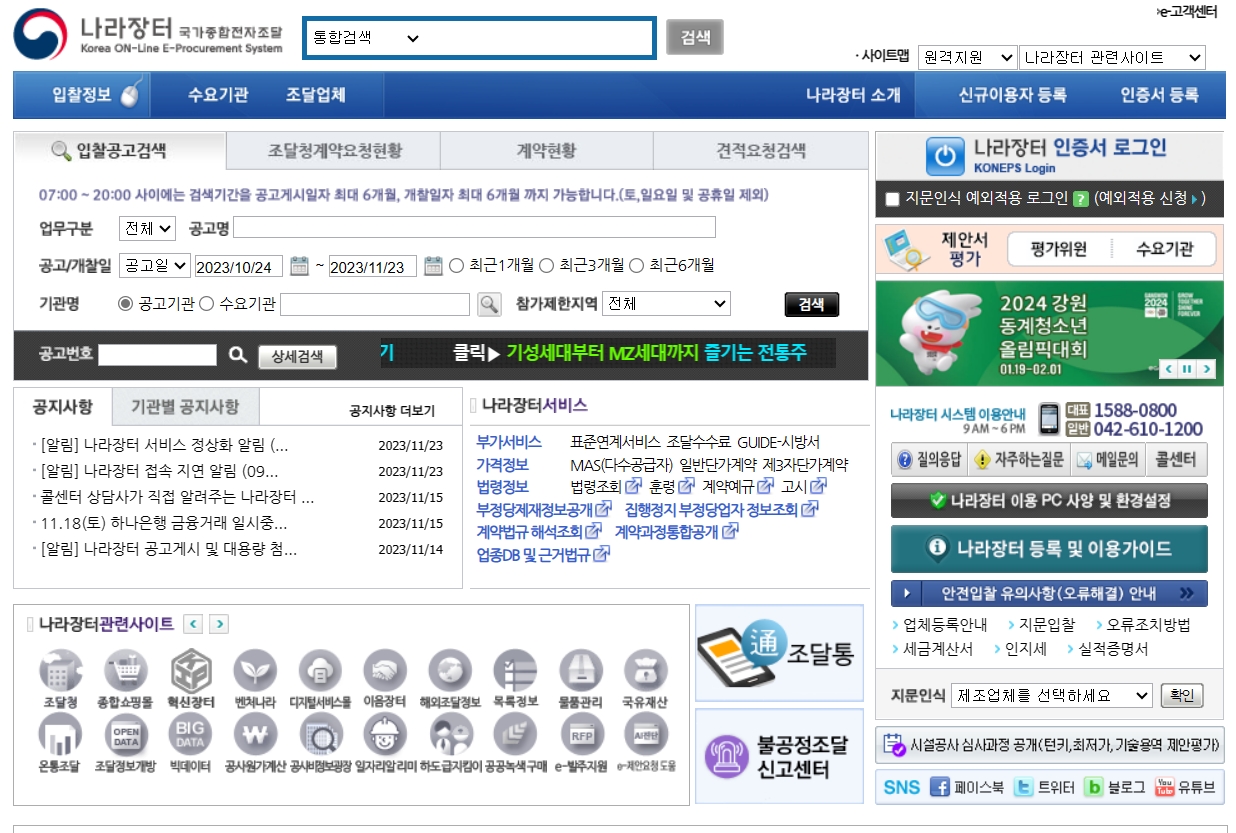The image size is (1236, 833).
Task: Open the 제조업체를 선택하세요 dropdown
Action: pyautogui.click(x=1051, y=695)
